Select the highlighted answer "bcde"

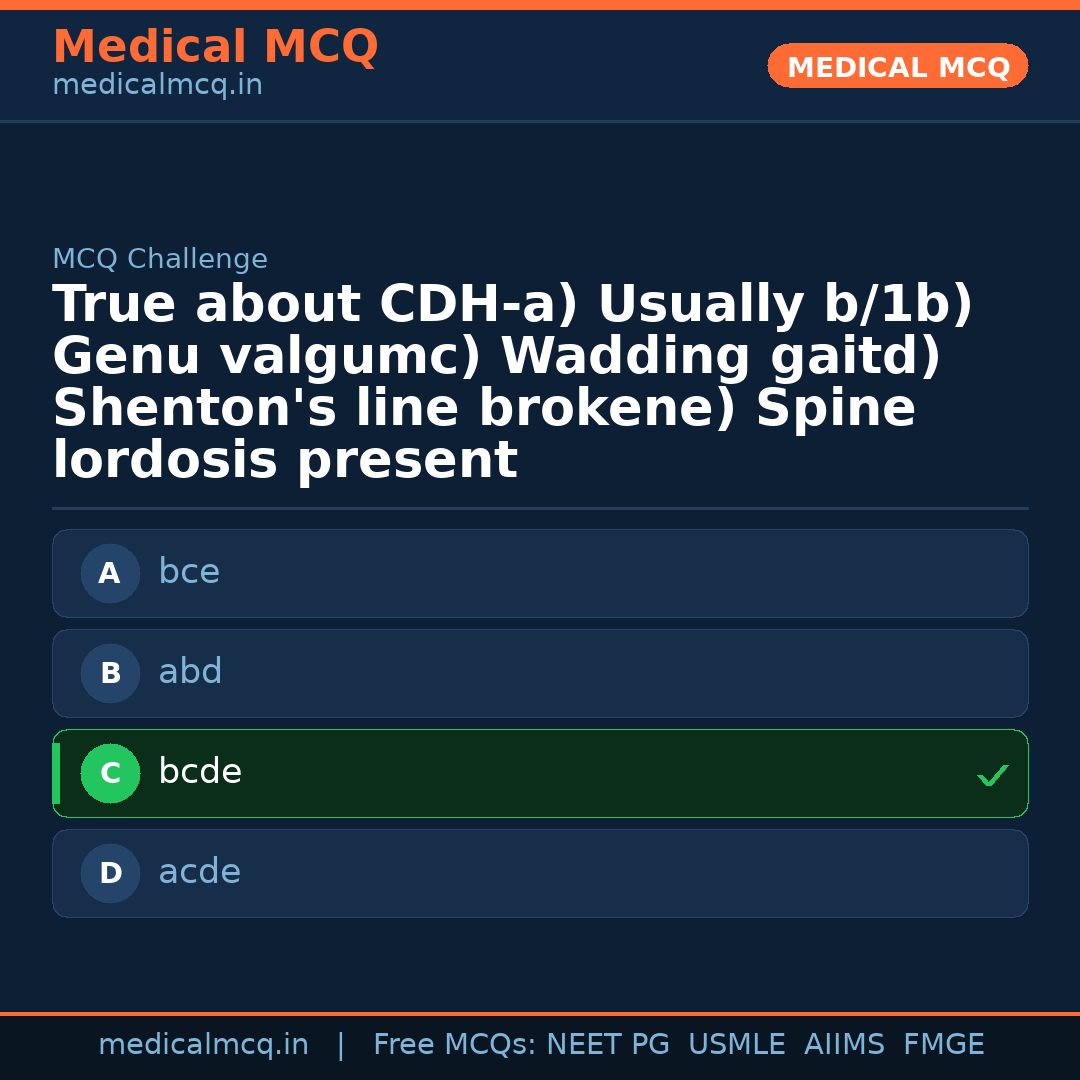coord(200,772)
